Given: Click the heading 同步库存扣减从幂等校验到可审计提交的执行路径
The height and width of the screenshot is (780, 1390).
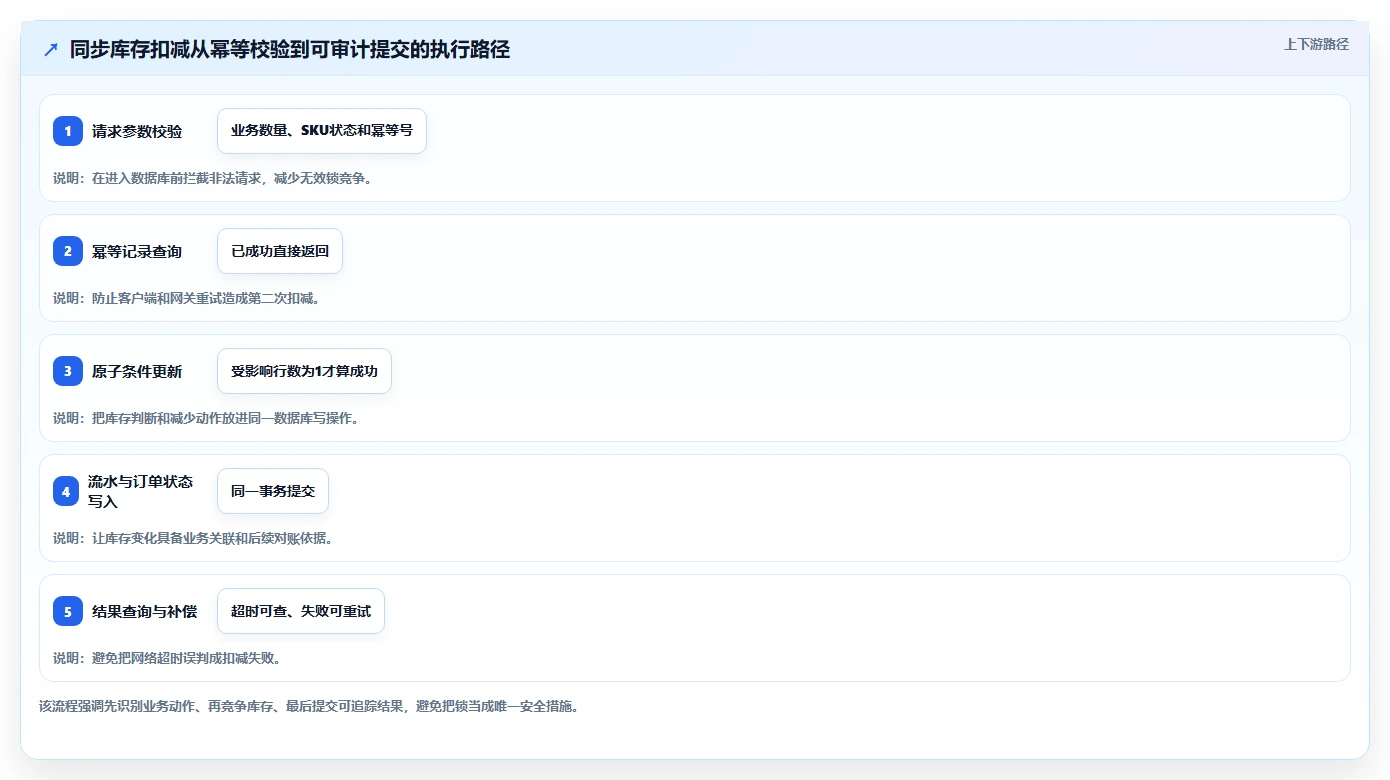Looking at the screenshot, I should (290, 50).
